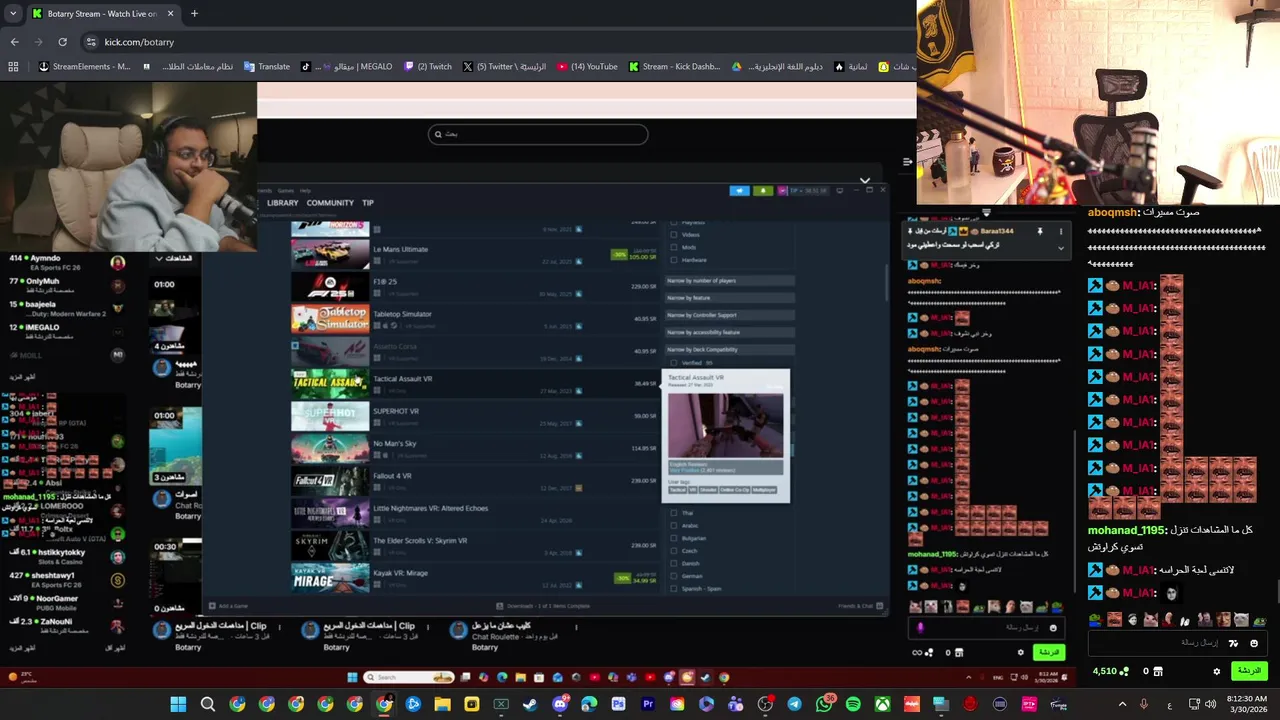This screenshot has height=720, width=1280.
Task: Open the Tactical Assault VR listing
Action: (475, 383)
